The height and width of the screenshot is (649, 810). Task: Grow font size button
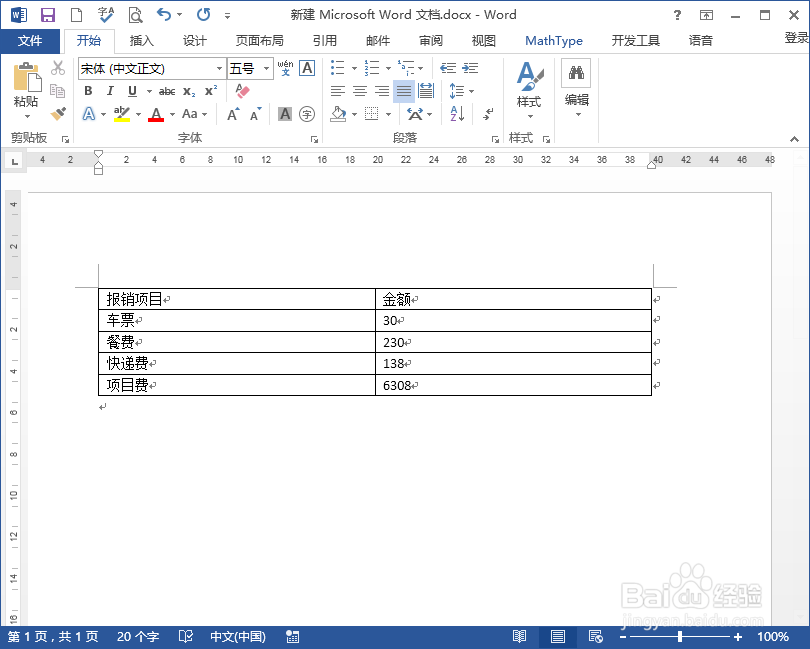tap(233, 114)
